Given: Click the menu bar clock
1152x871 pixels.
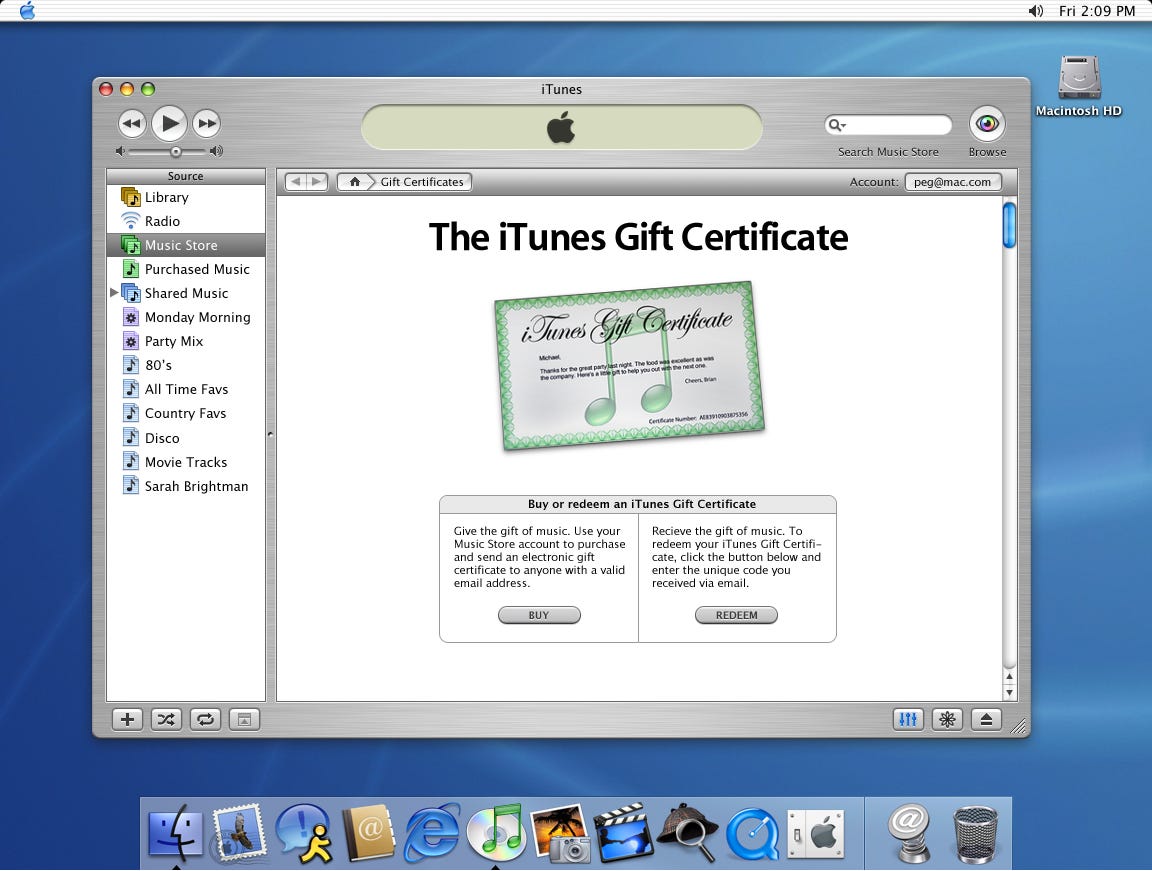Looking at the screenshot, I should coord(1097,10).
